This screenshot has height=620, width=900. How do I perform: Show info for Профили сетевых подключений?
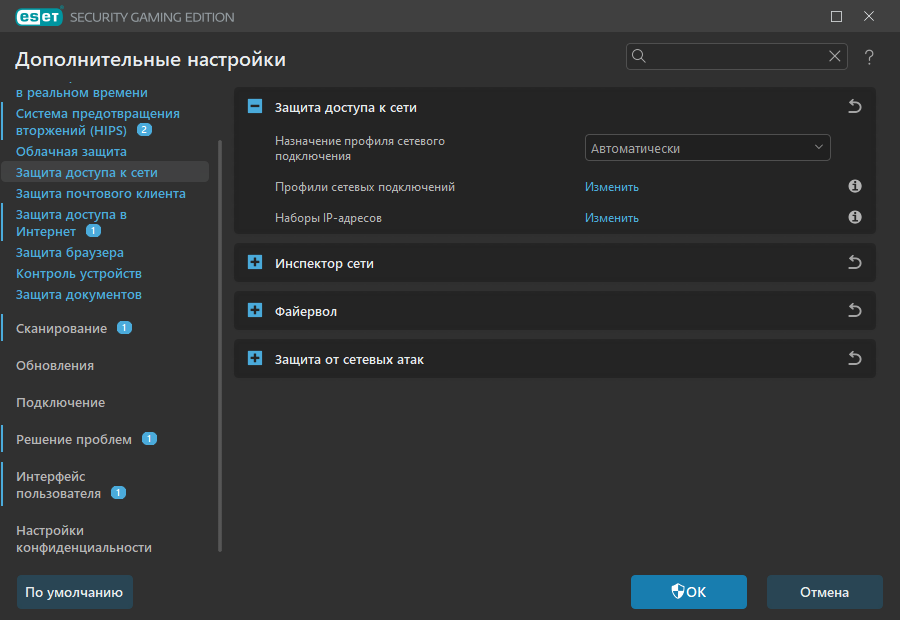[x=855, y=186]
